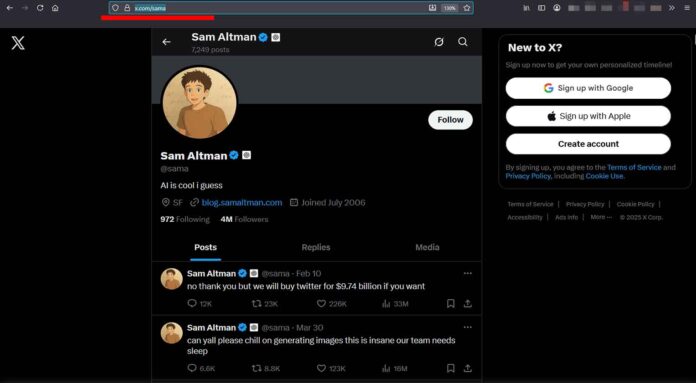Screen dimensions: 696x383
Task: Reload the page with the browser refresh icon
Action: tap(40, 8)
